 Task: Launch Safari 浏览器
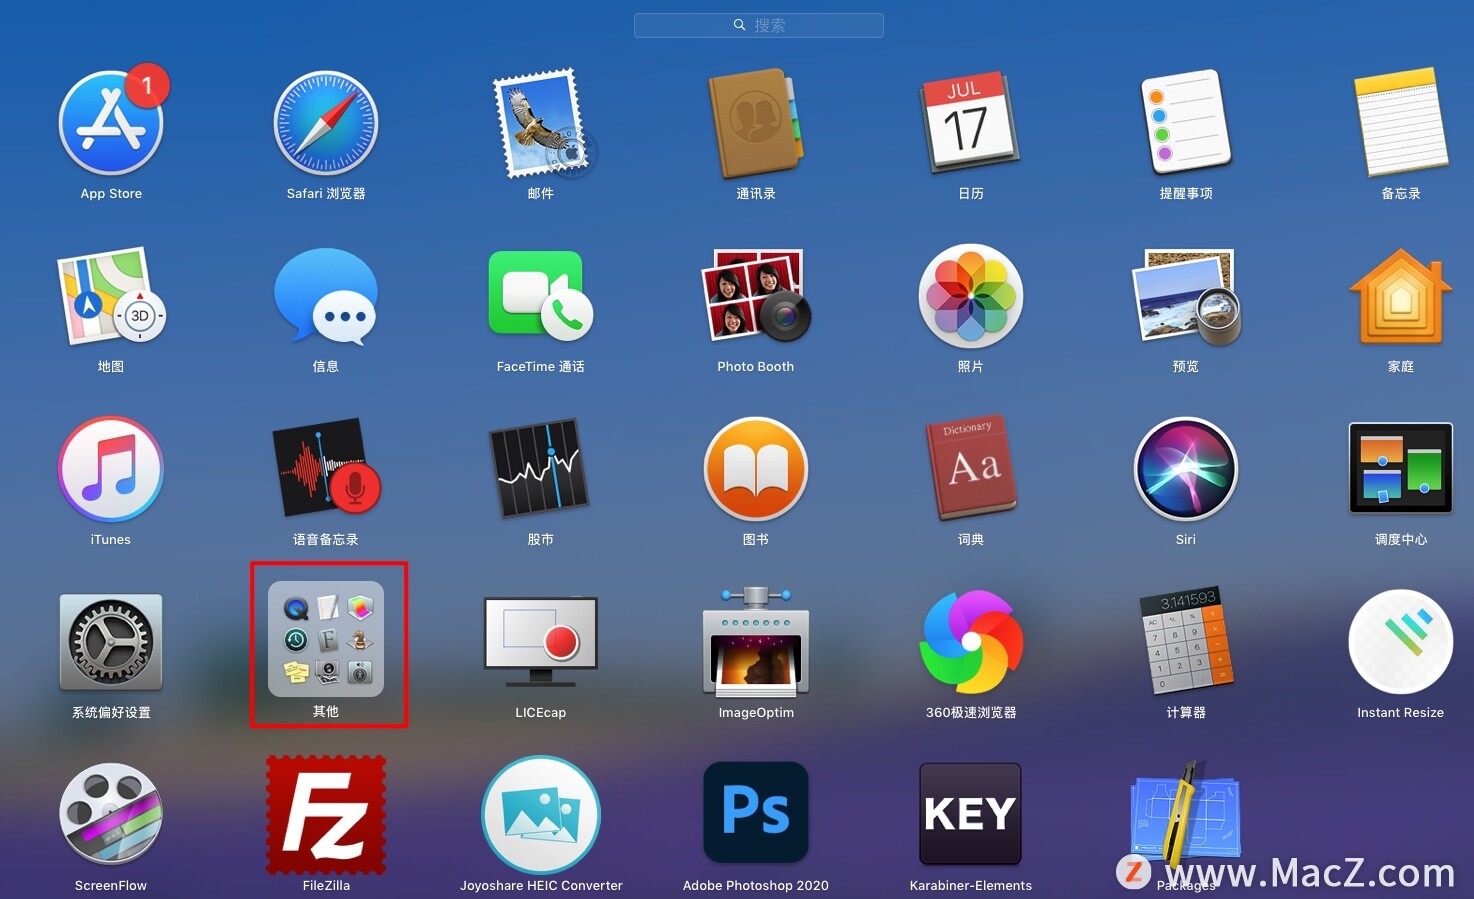click(326, 123)
